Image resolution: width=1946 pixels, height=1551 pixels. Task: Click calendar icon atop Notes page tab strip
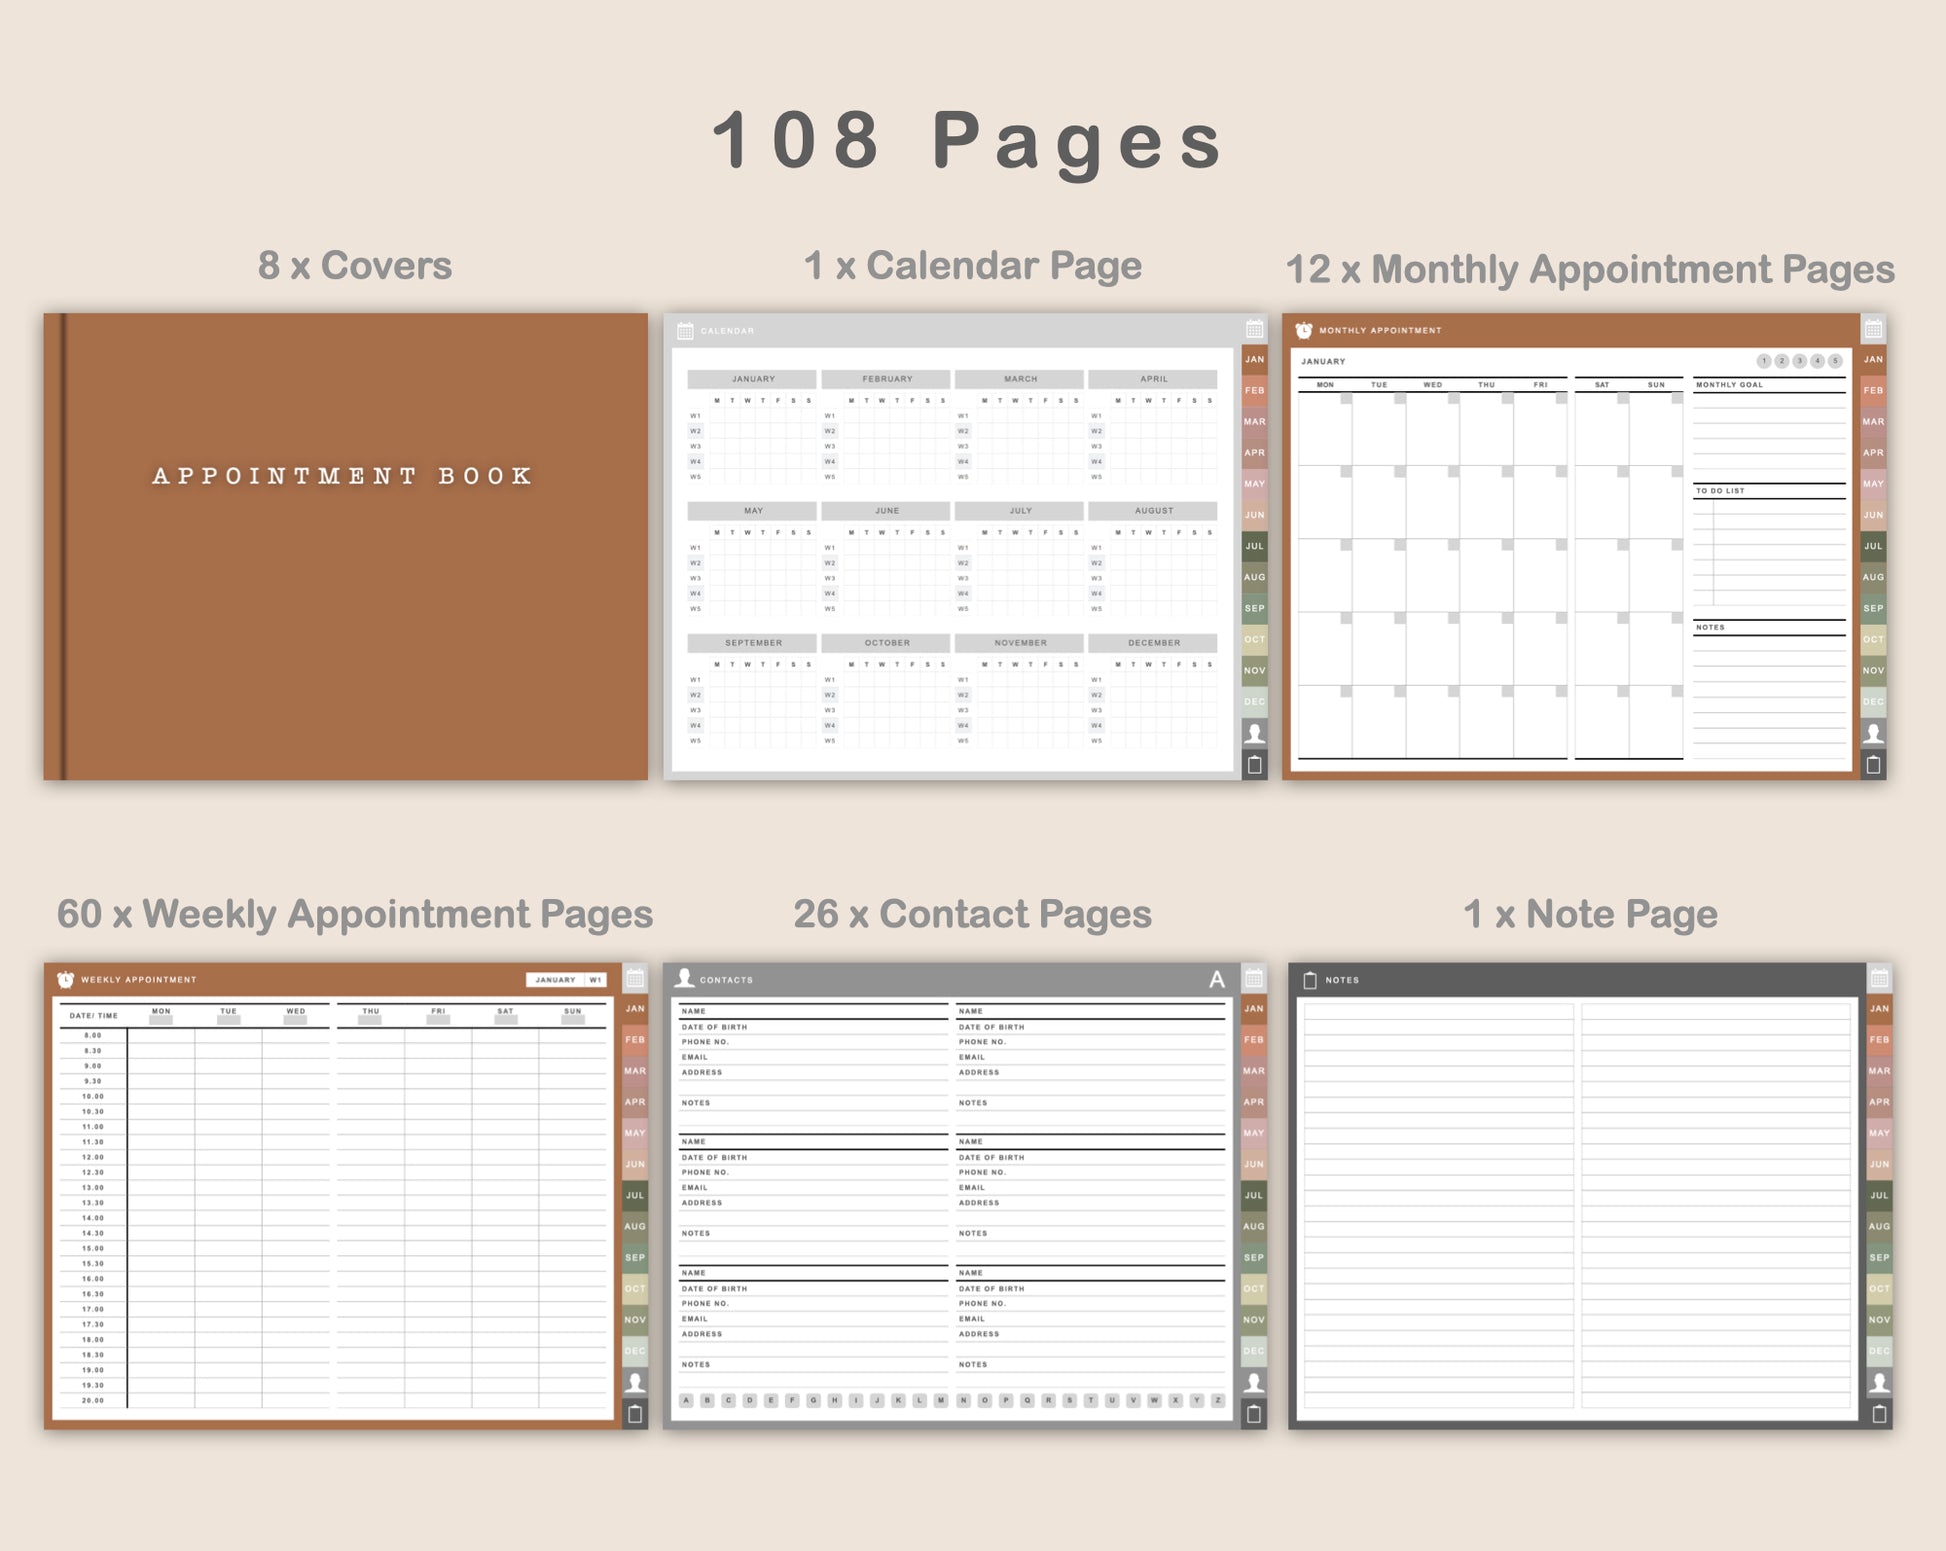tap(1879, 978)
